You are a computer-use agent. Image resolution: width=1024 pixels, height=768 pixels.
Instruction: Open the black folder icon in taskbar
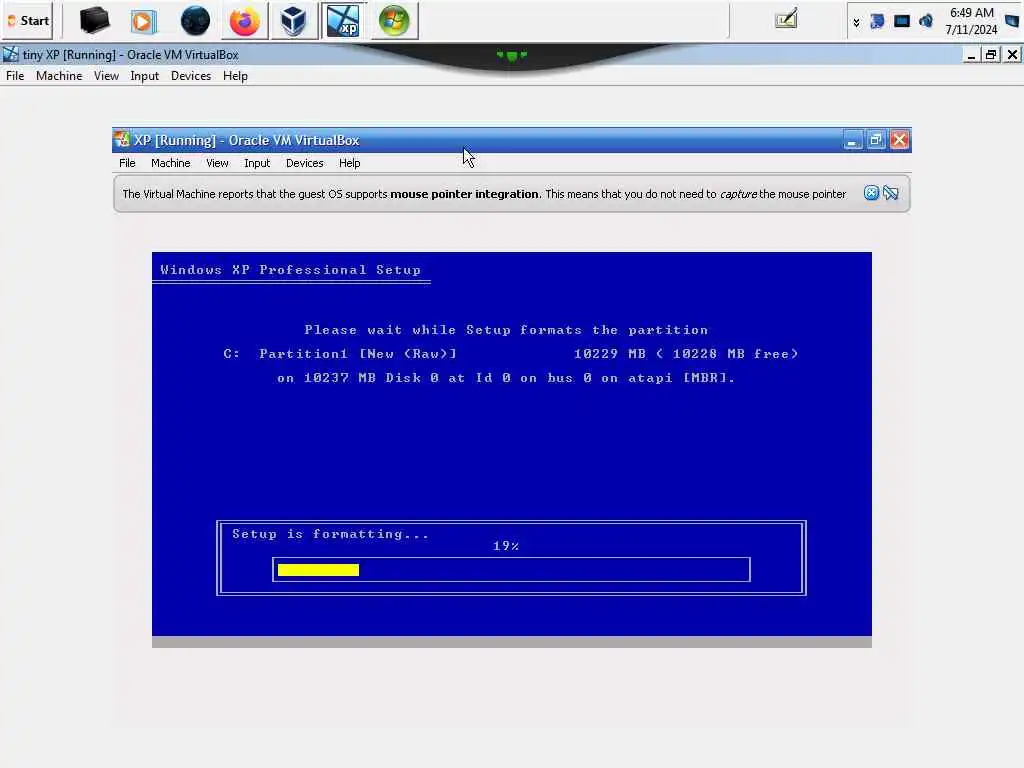point(95,21)
